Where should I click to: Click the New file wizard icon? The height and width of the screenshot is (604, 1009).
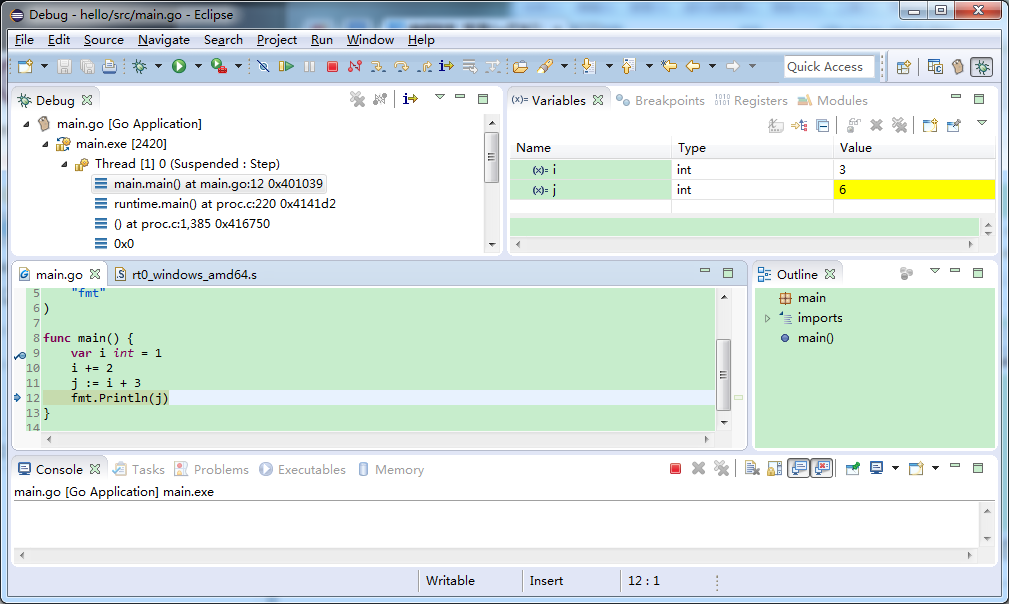26,66
